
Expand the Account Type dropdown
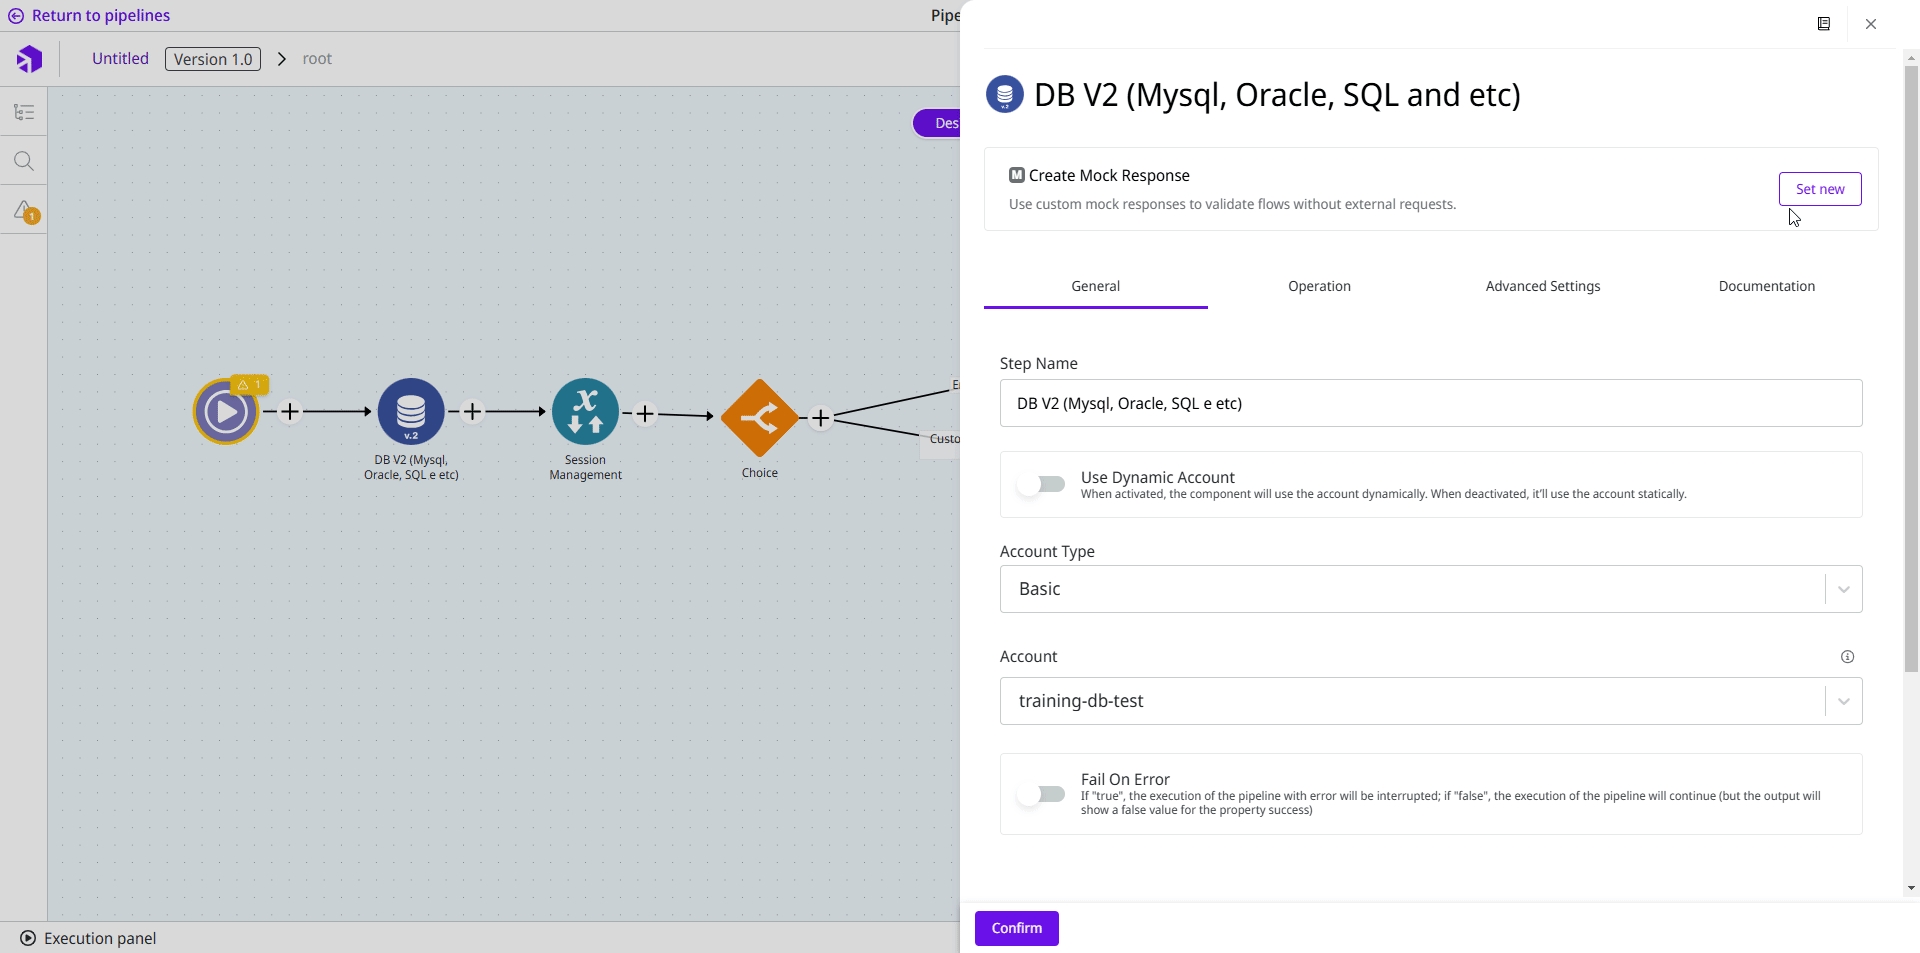click(1430, 589)
